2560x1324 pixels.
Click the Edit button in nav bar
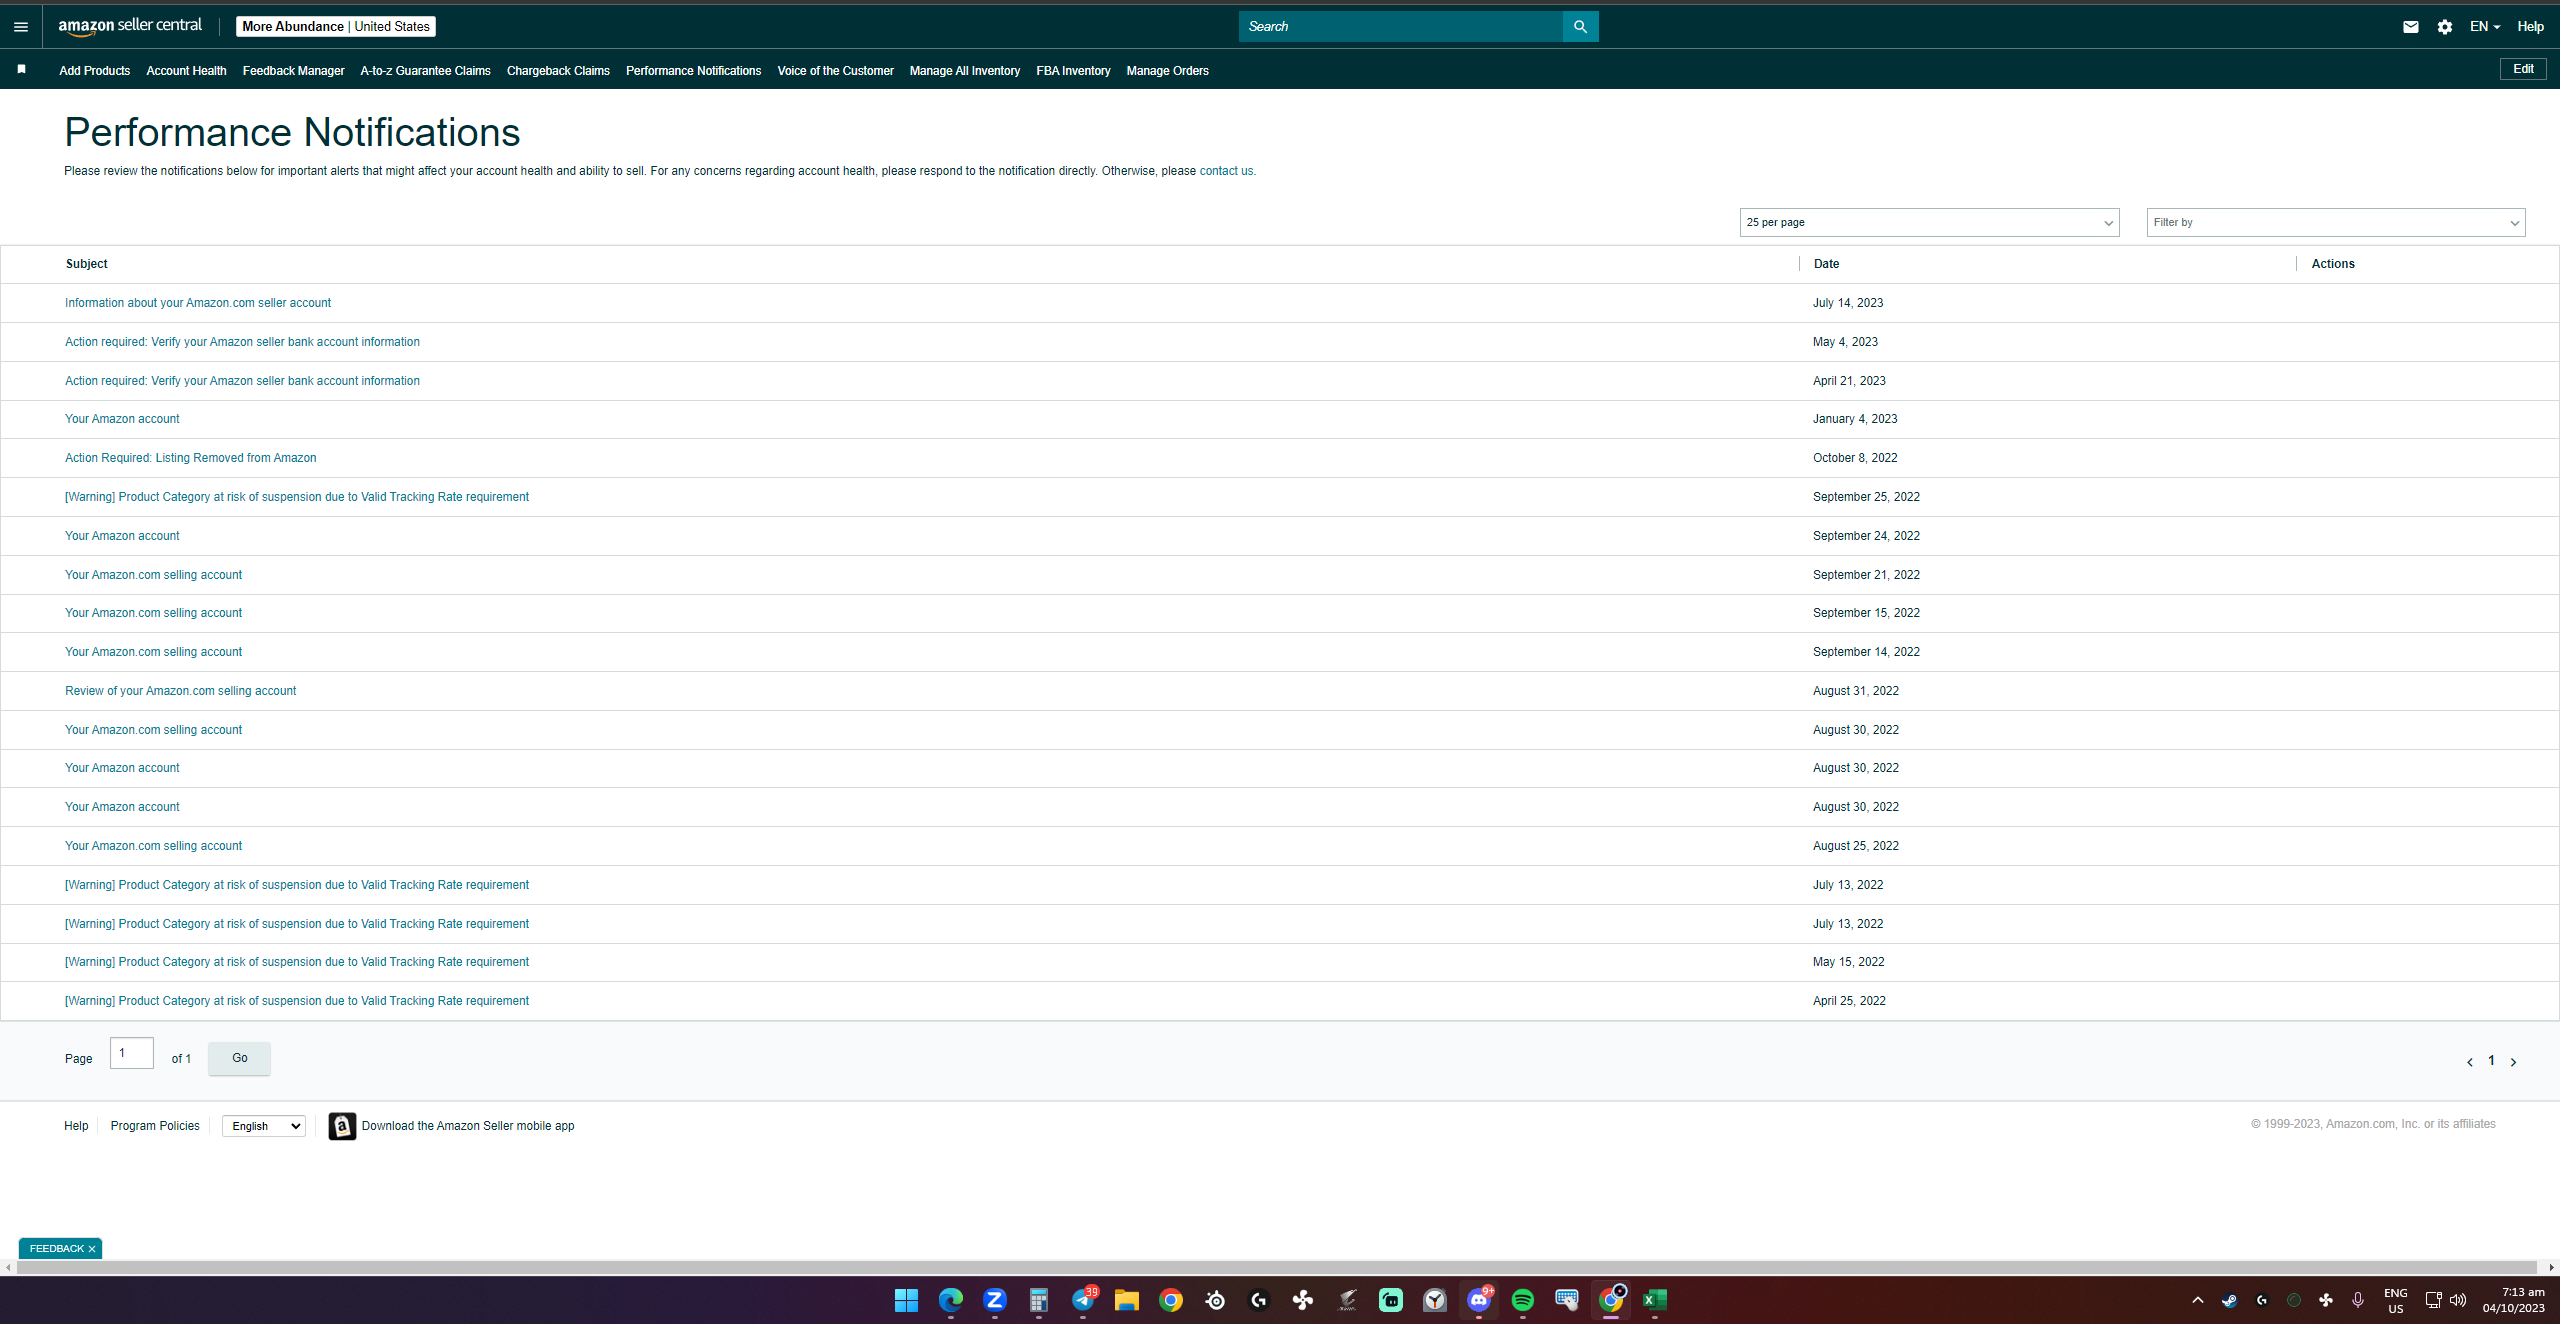[2523, 69]
